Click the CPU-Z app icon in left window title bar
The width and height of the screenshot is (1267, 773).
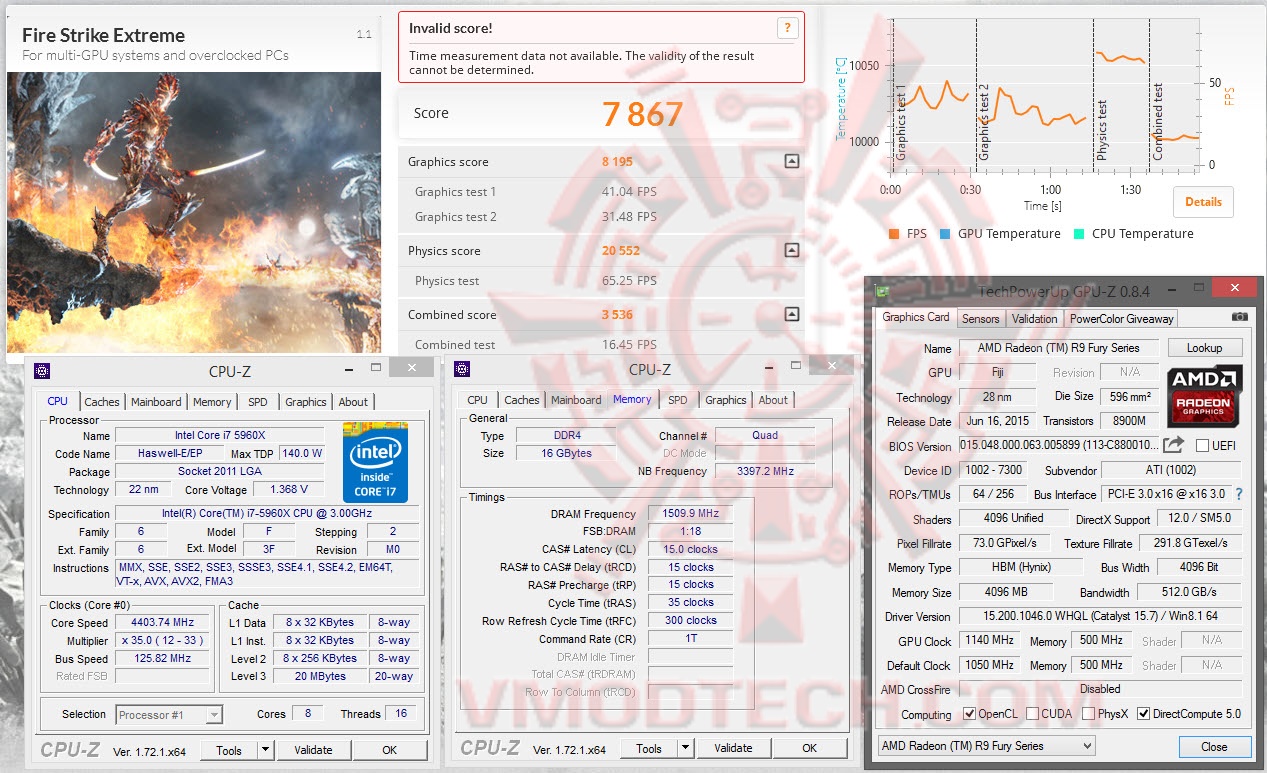[43, 371]
